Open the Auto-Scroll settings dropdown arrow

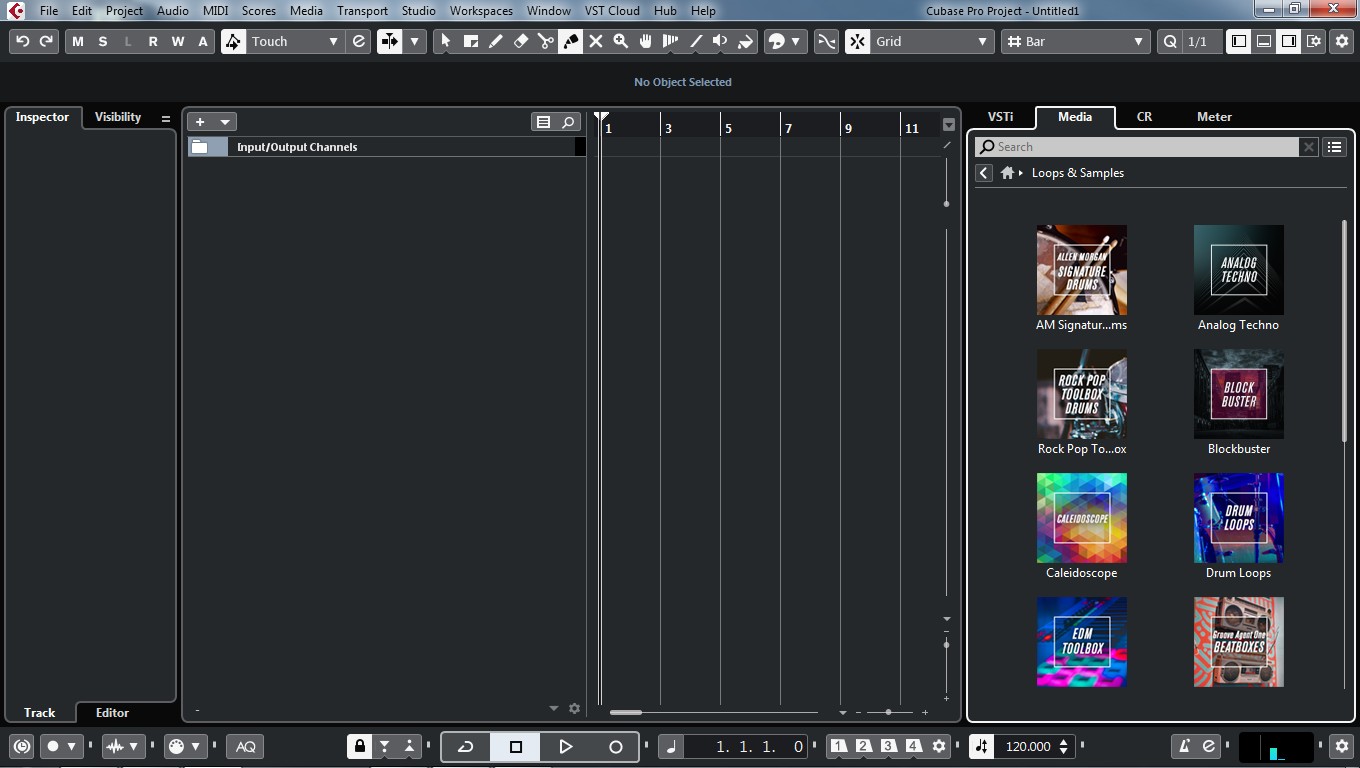(414, 41)
